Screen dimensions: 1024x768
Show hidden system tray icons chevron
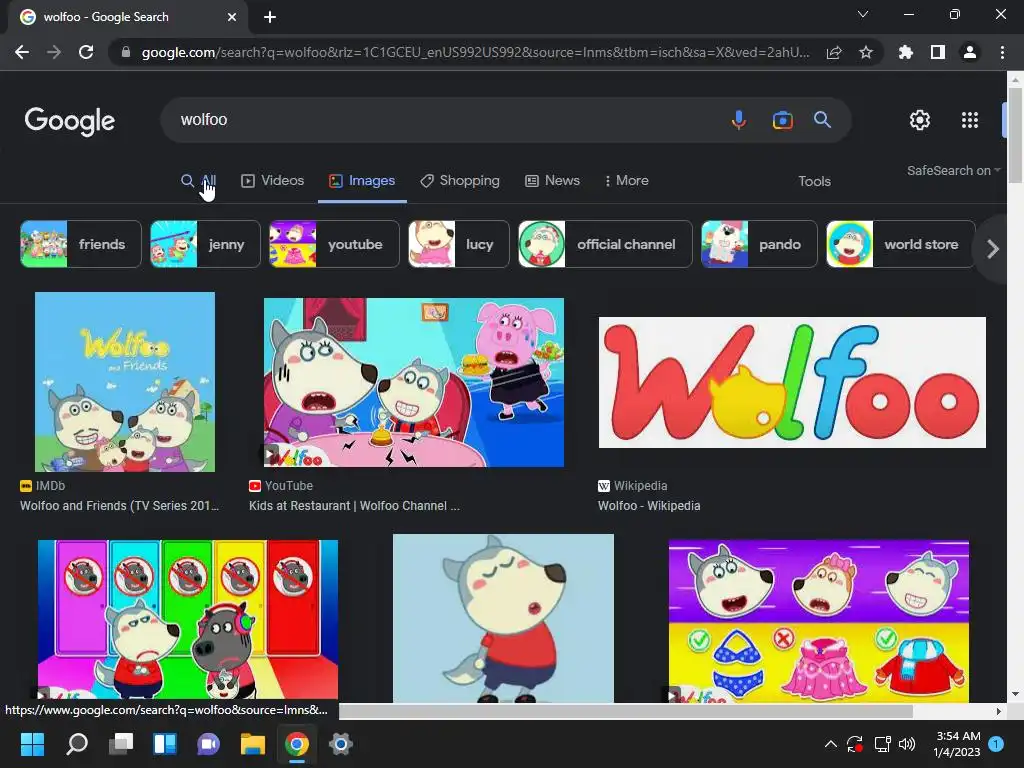831,744
